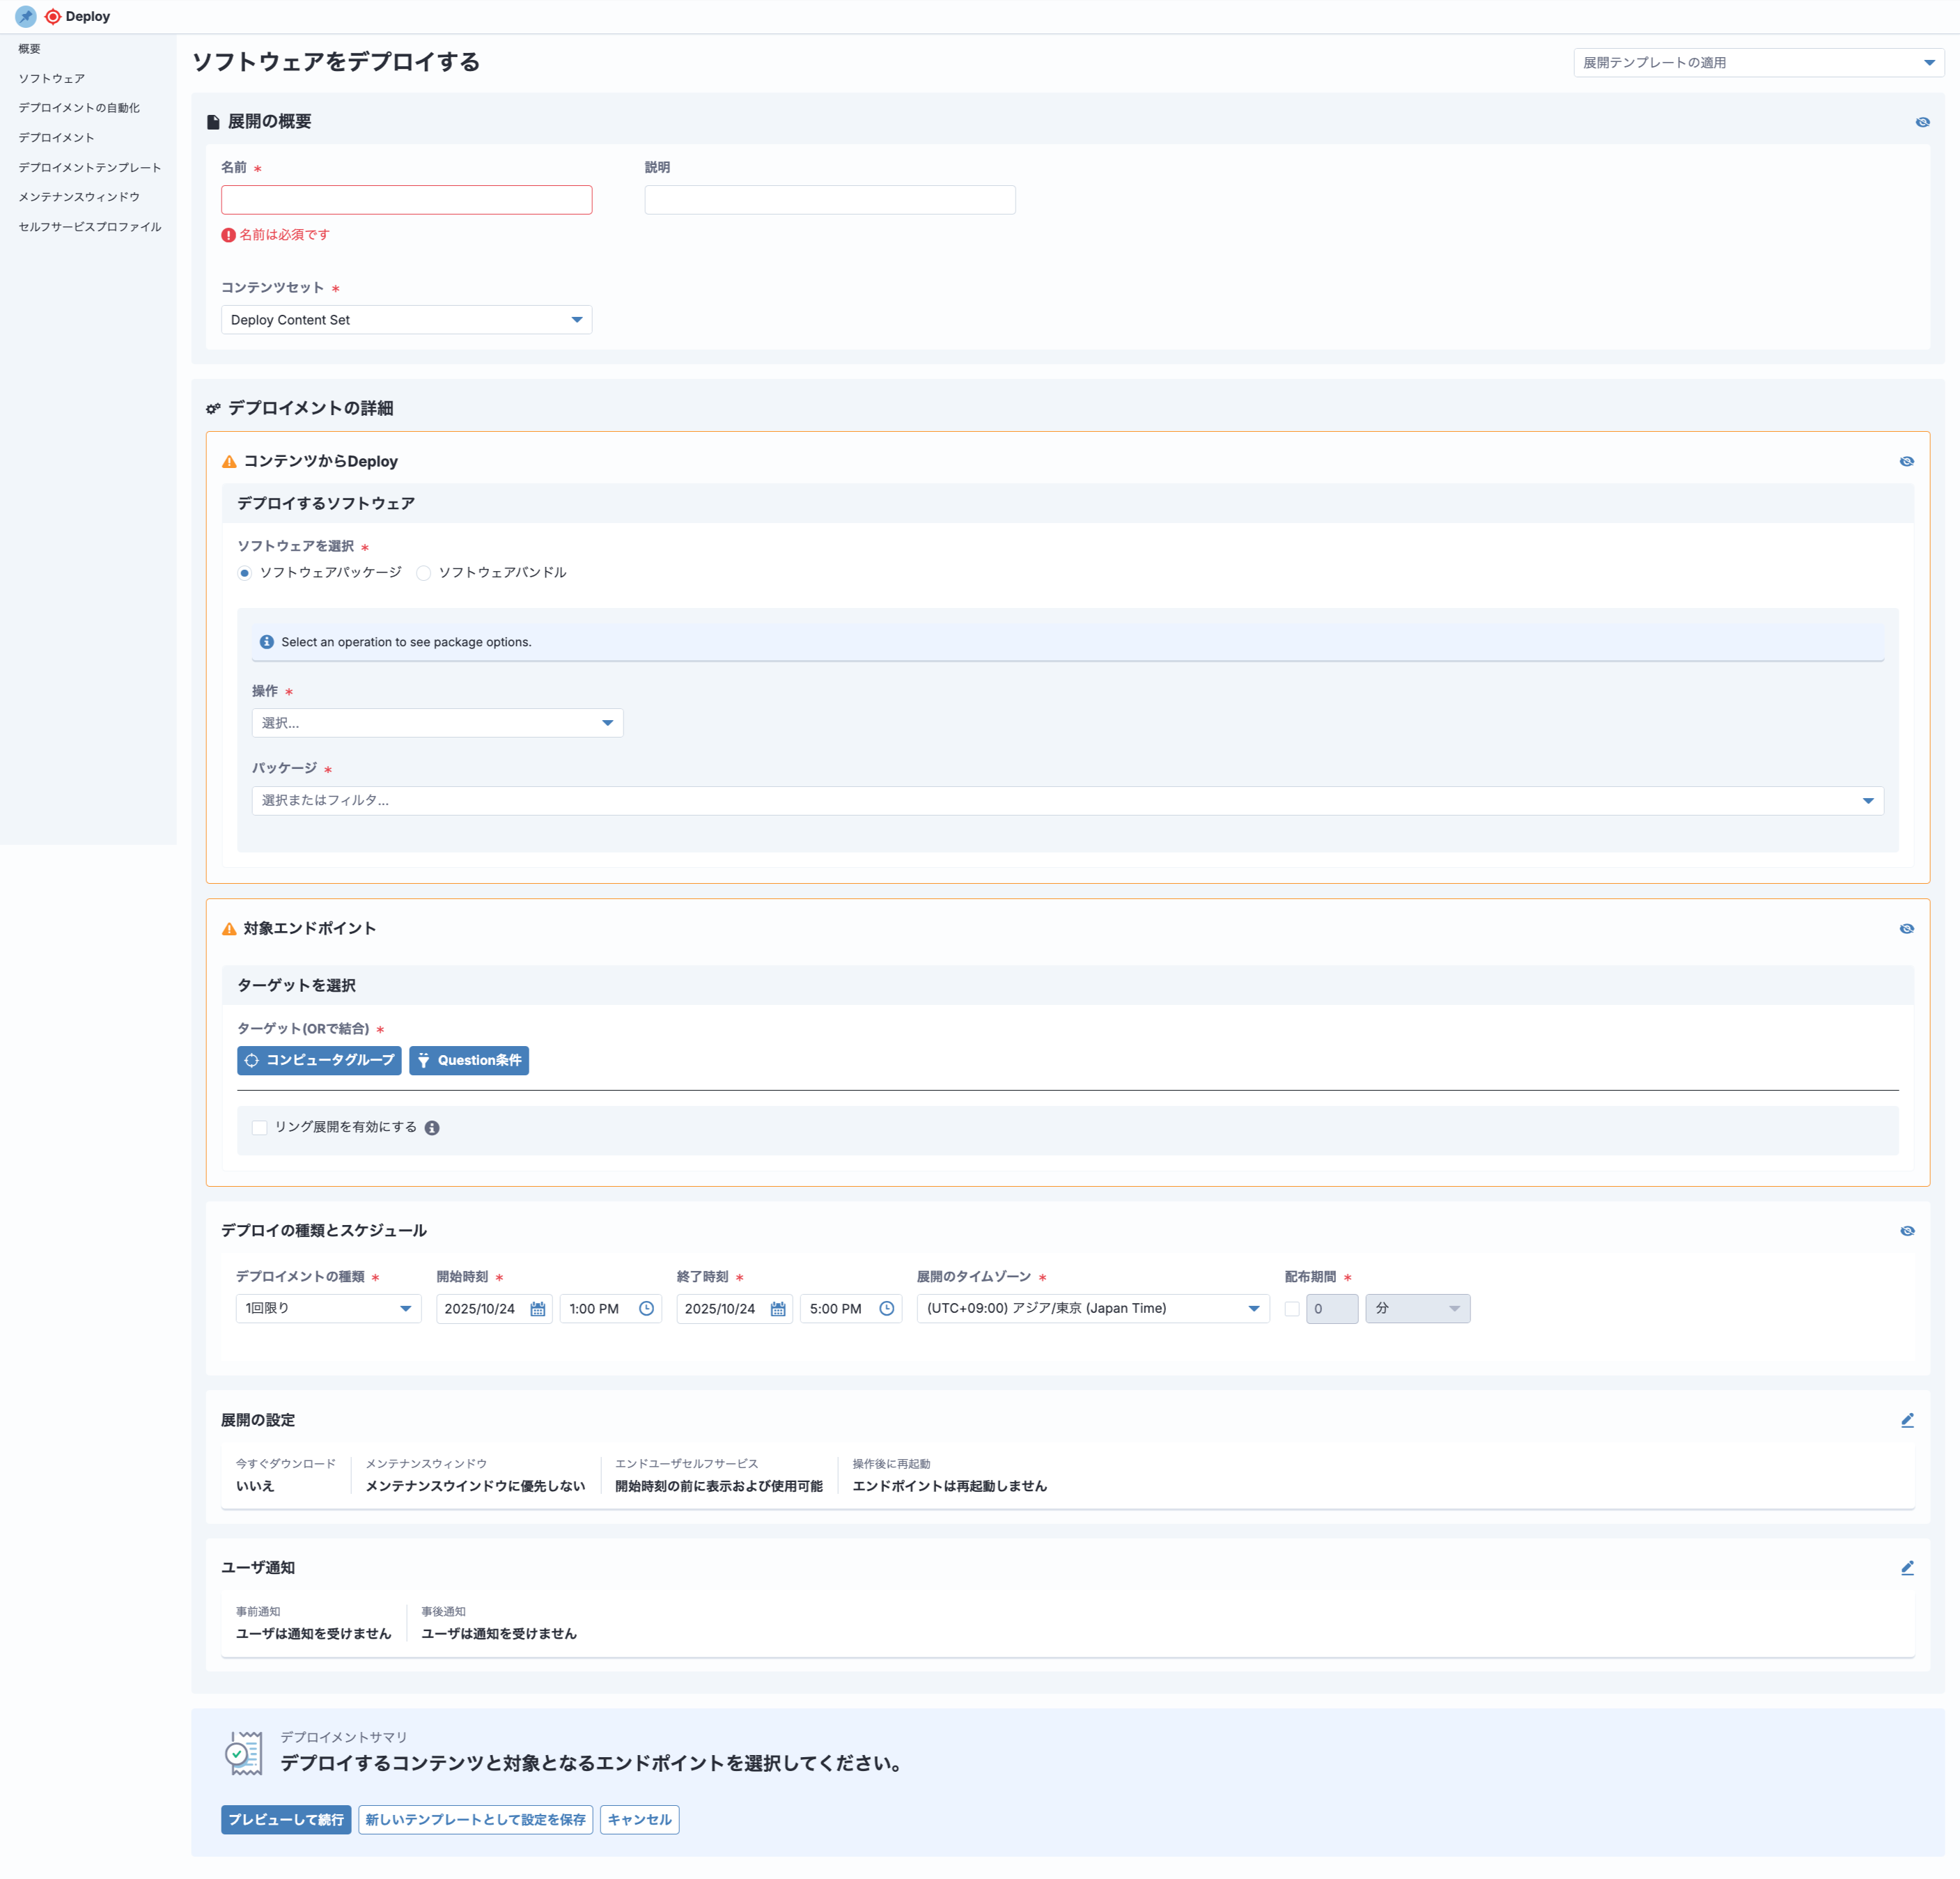The image size is (1960, 1879).
Task: Open the clock picker for the 1:00 PM field
Action: [647, 1308]
